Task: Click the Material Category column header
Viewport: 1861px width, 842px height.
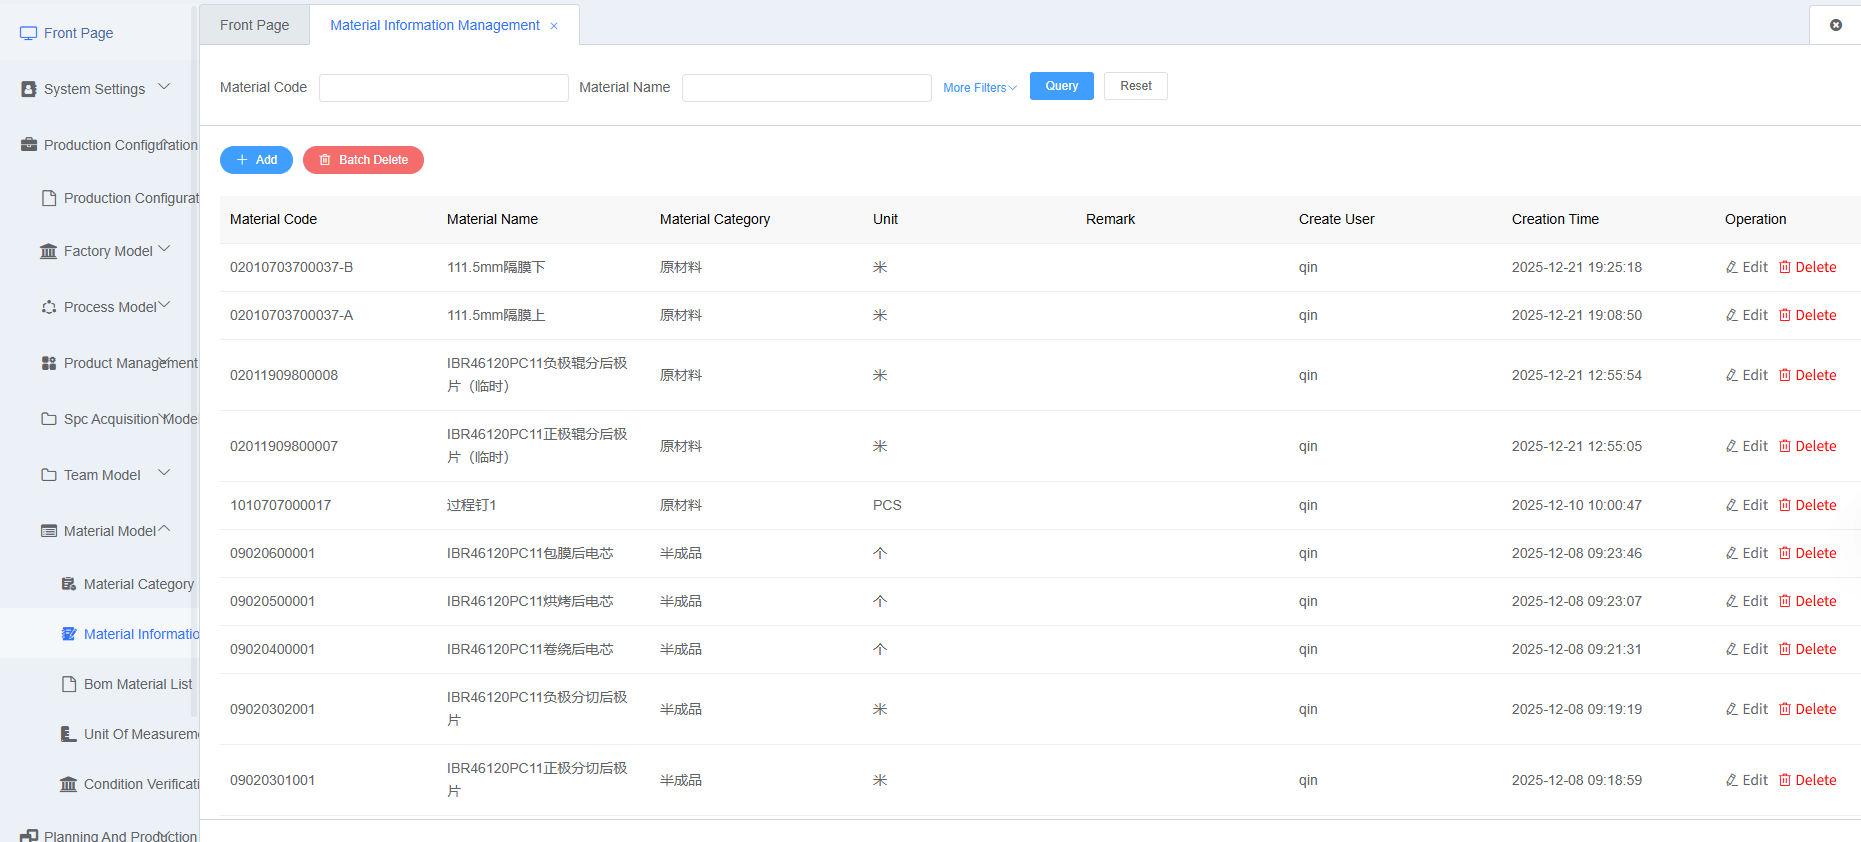Action: 715,219
